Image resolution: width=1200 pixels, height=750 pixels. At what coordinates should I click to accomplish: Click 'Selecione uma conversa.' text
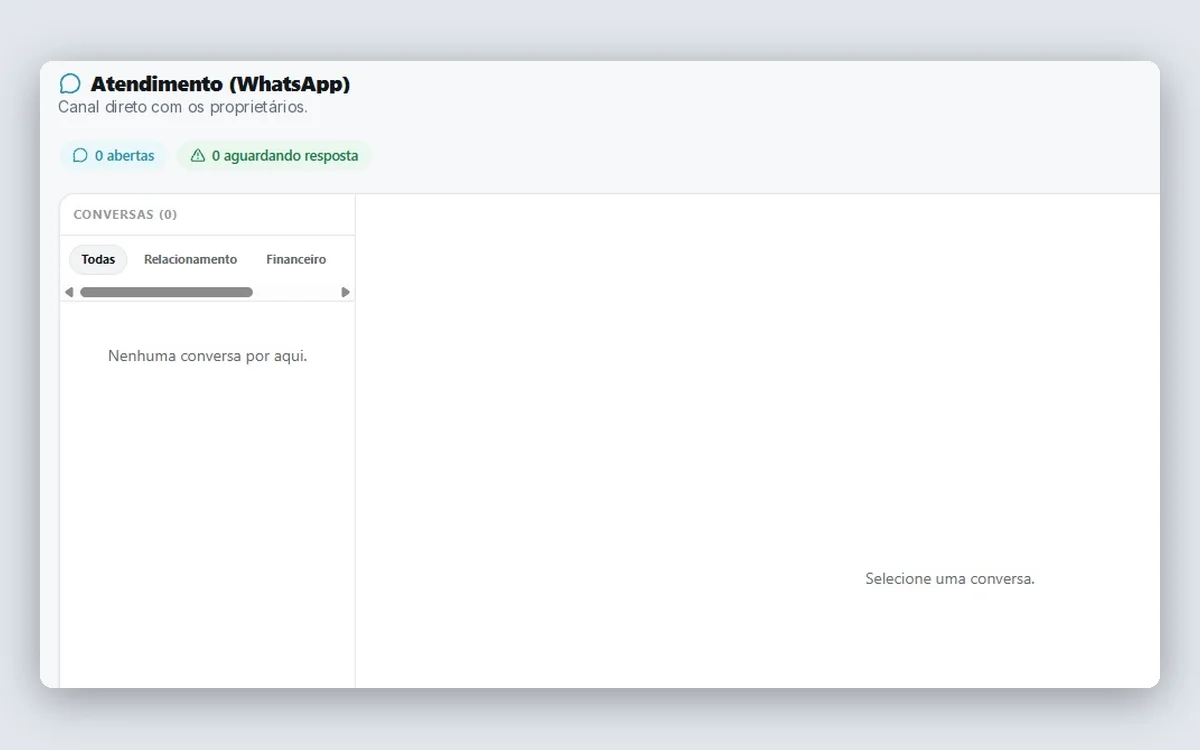pos(950,579)
